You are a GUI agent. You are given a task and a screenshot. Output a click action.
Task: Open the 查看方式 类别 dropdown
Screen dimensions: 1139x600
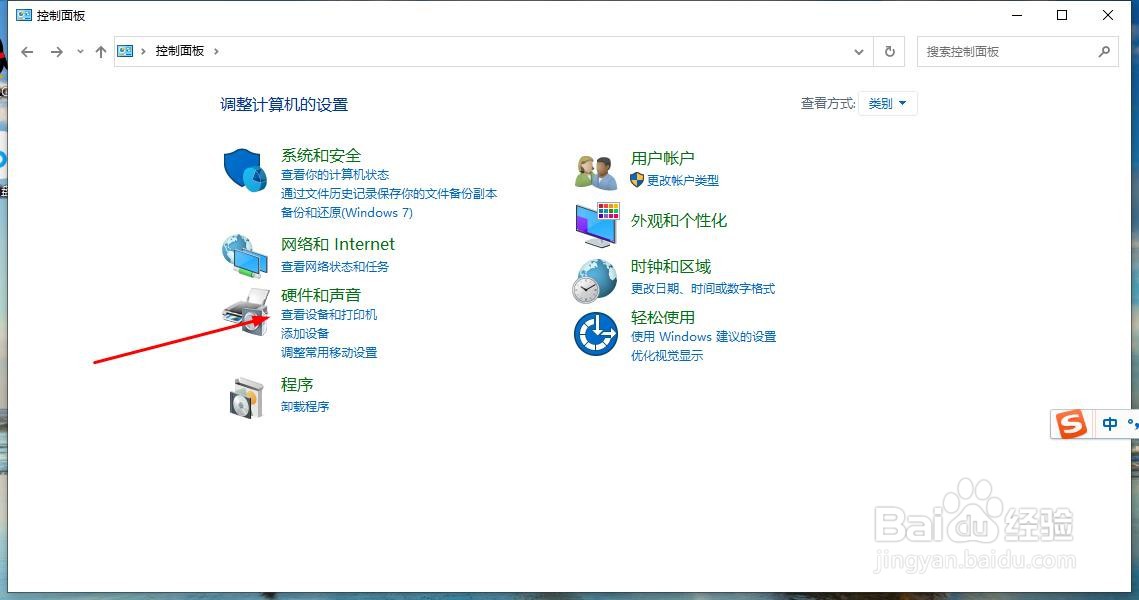pos(887,103)
